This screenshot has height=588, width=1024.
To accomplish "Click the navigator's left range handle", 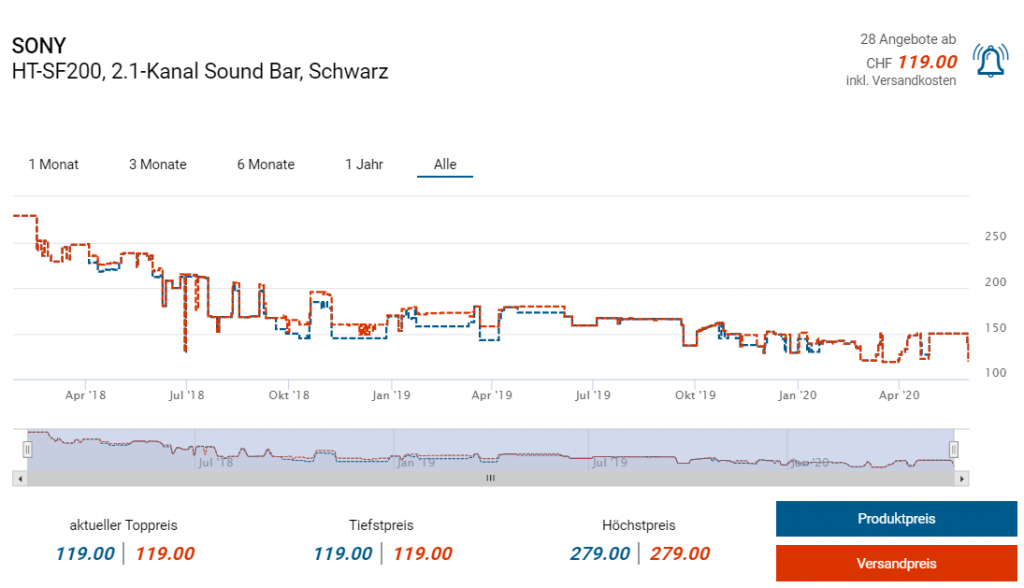I will (27, 450).
